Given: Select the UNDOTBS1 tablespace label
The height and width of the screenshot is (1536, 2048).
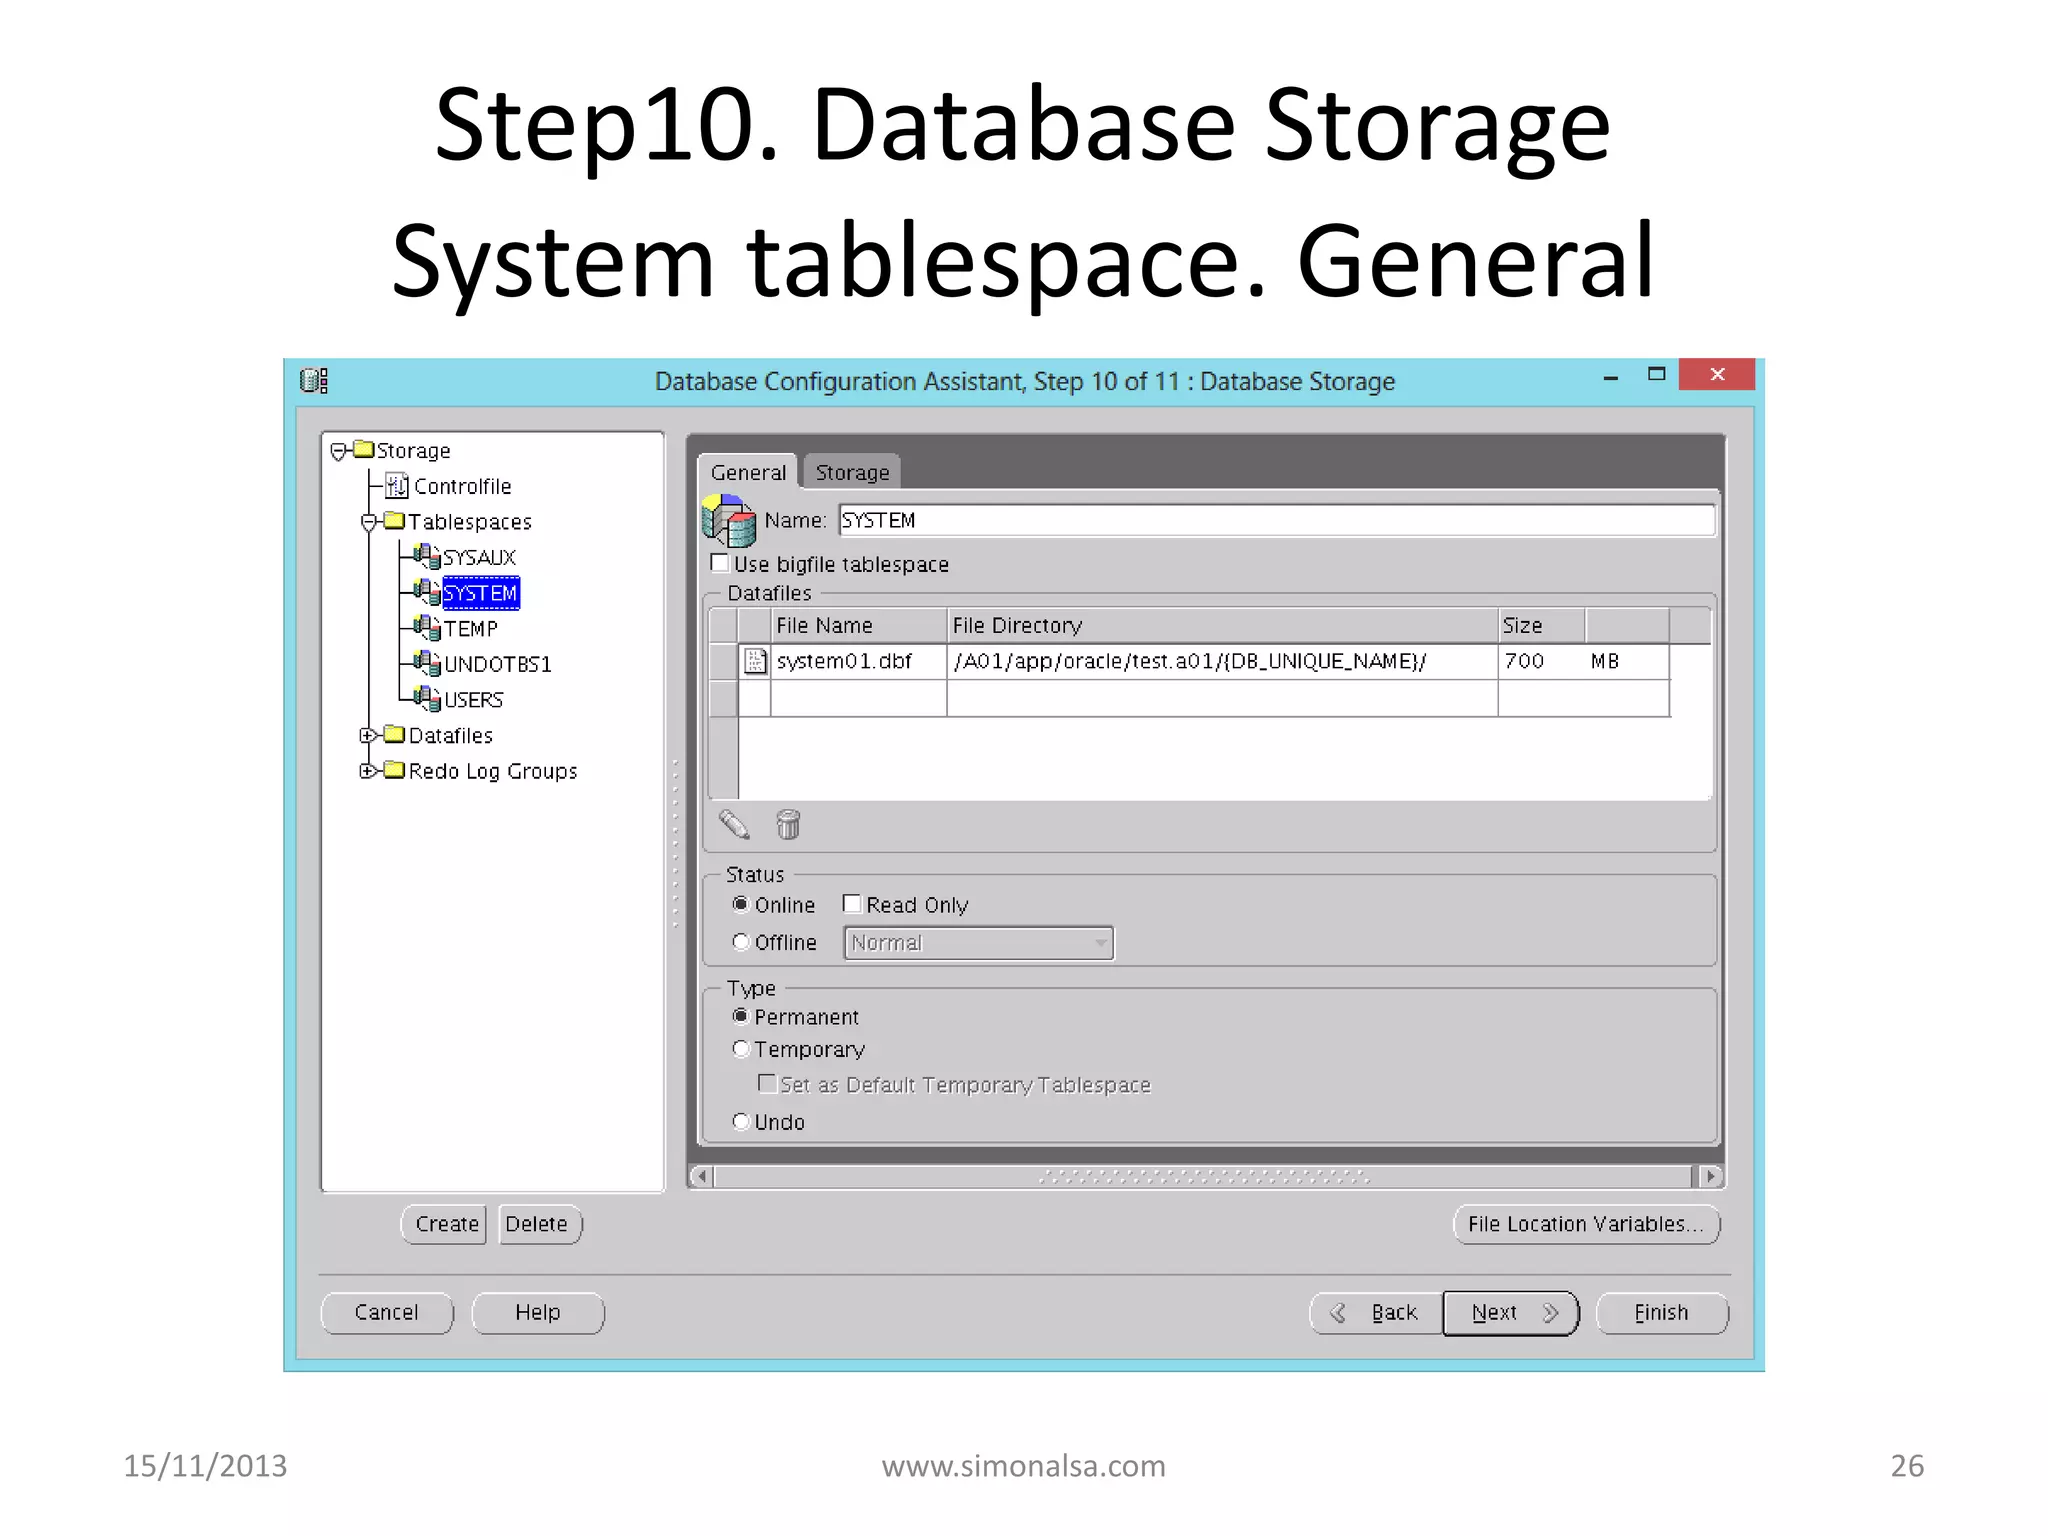Looking at the screenshot, I should coord(498,664).
